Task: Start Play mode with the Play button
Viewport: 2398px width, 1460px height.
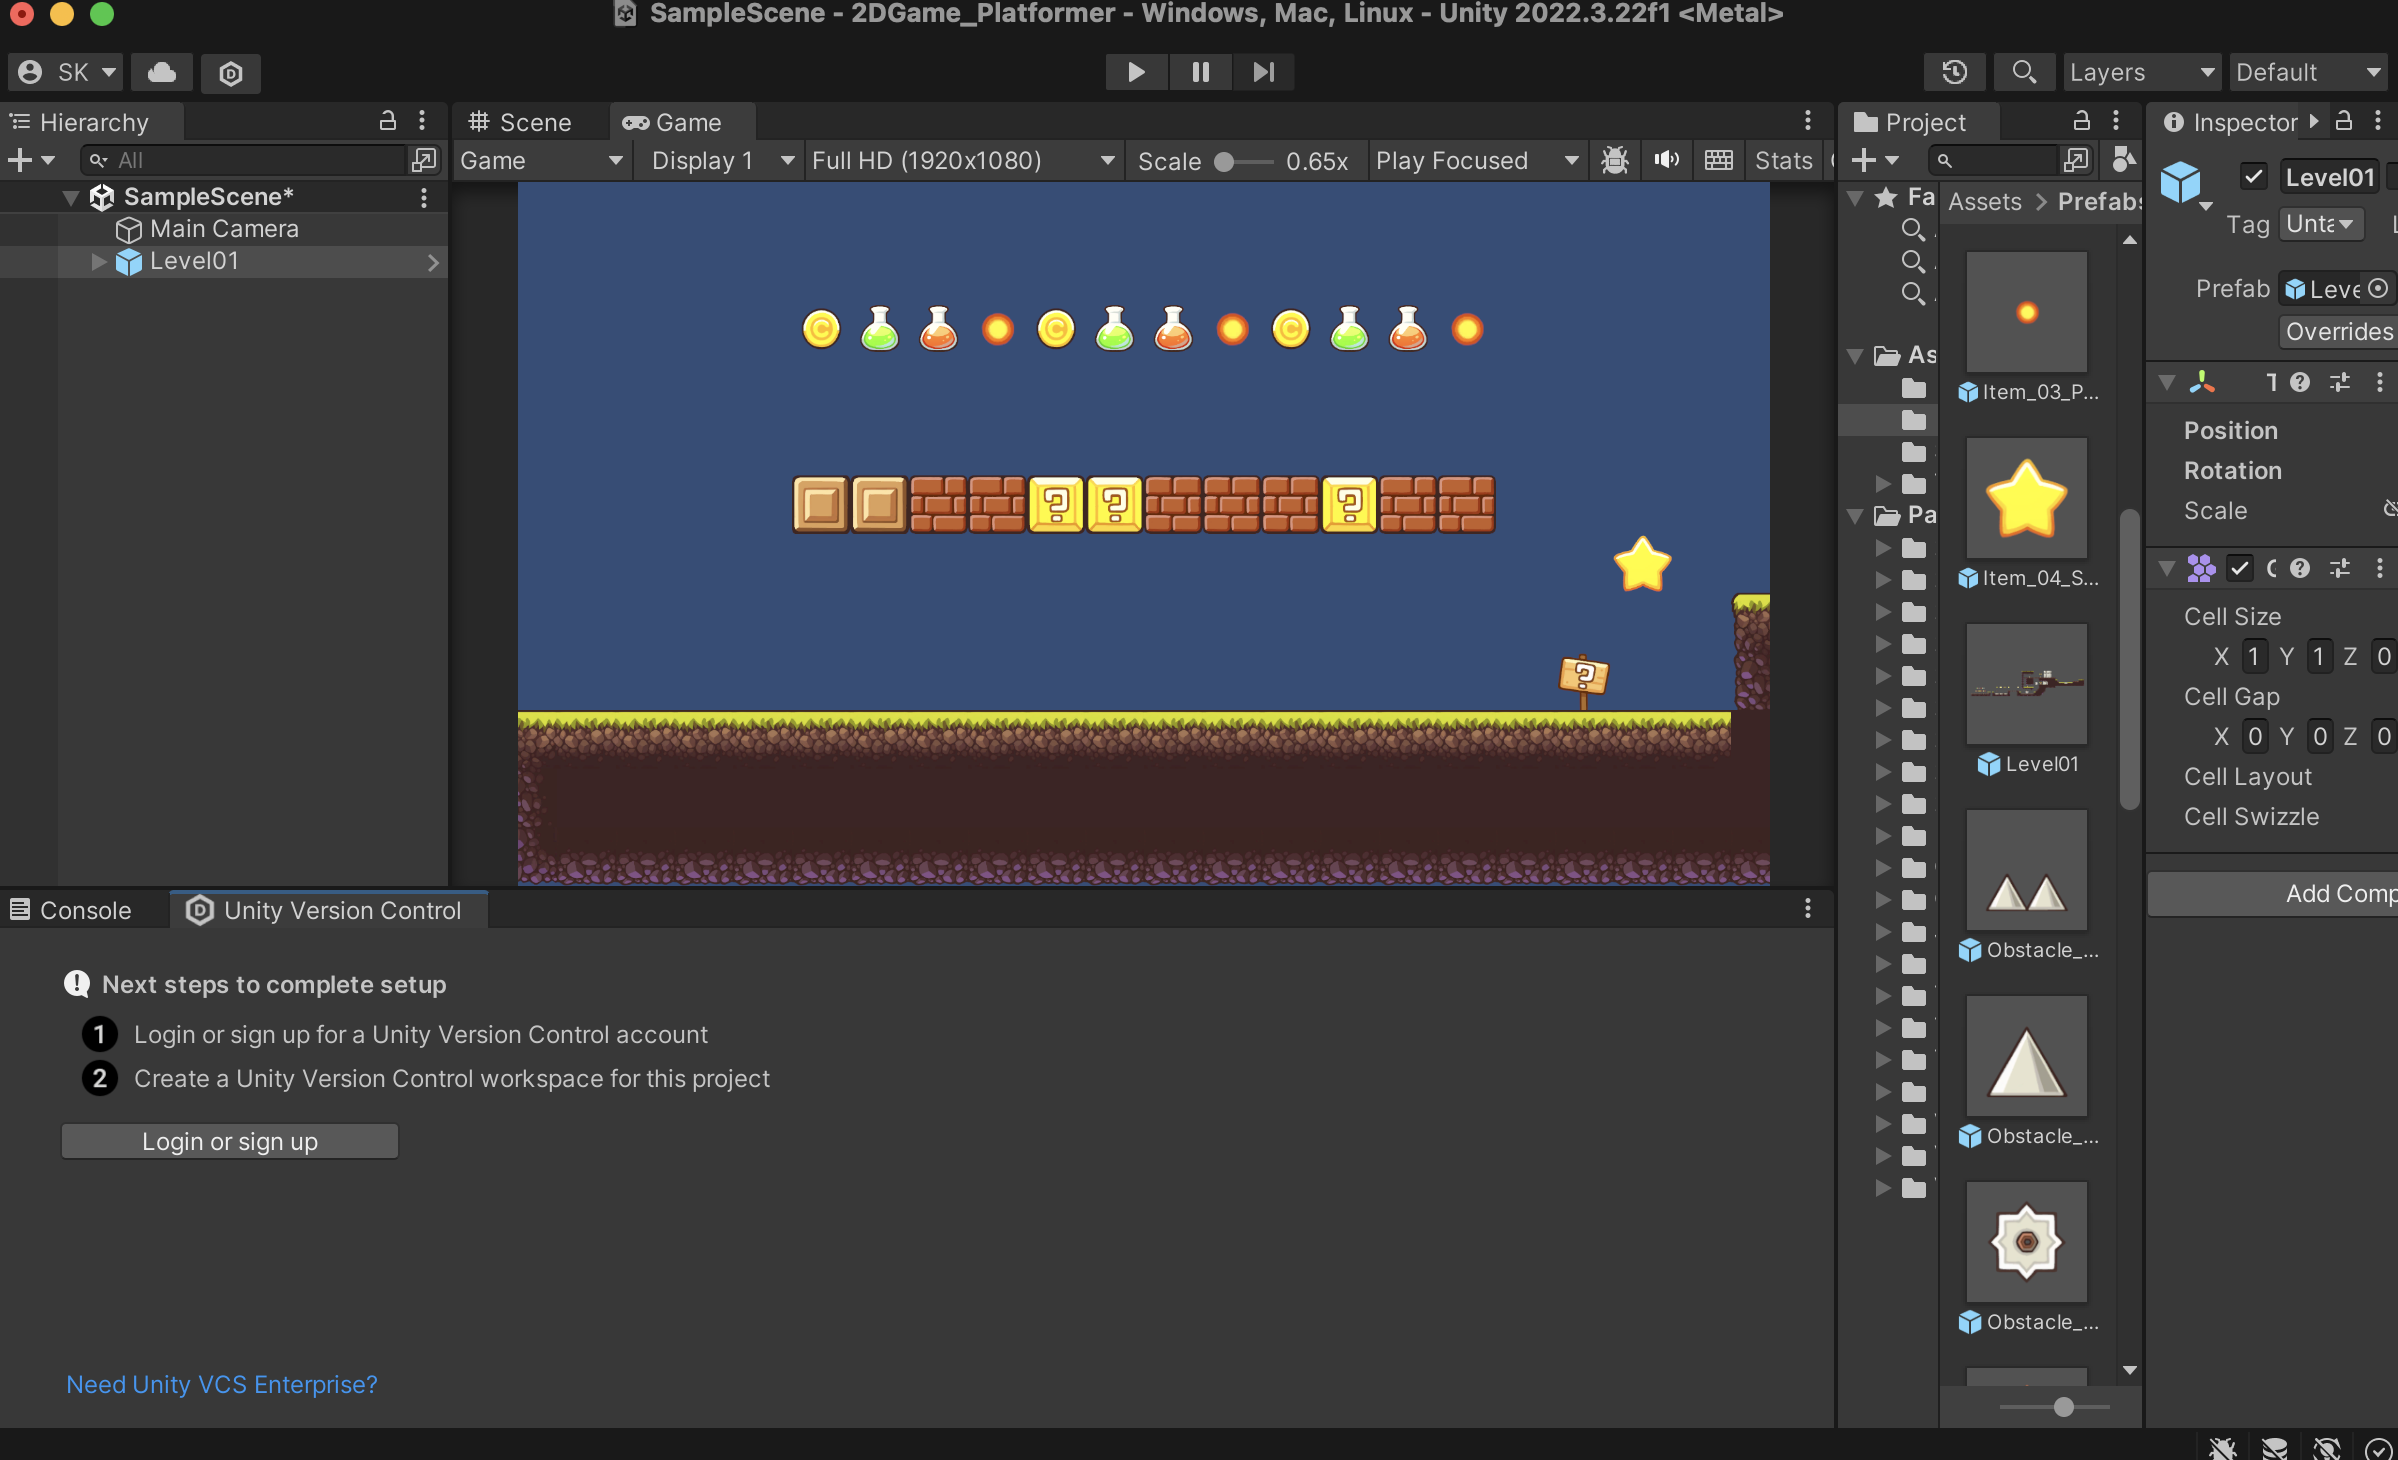Action: pyautogui.click(x=1136, y=72)
